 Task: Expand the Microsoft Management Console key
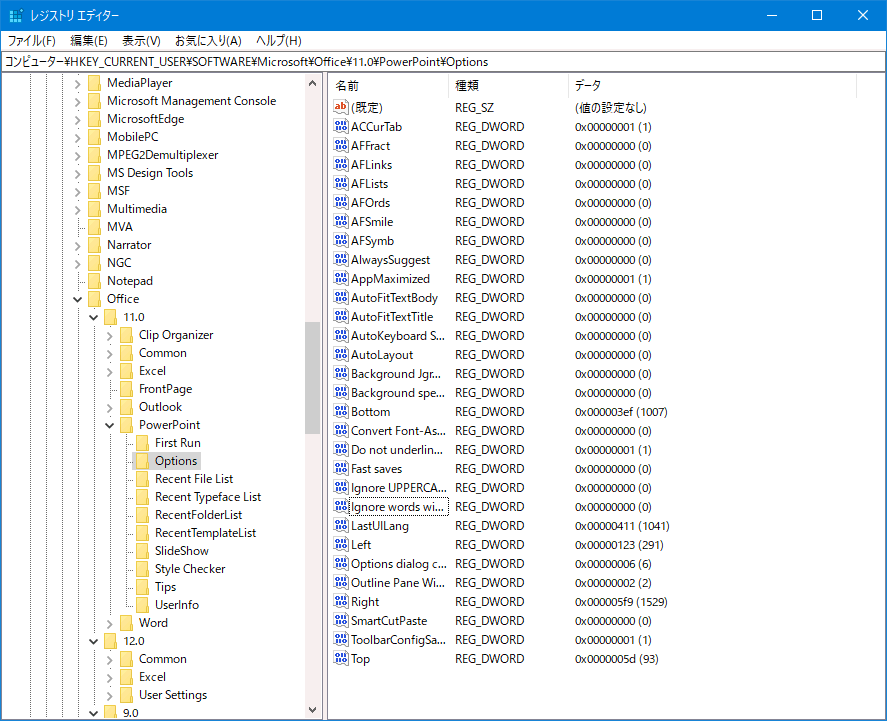77,102
